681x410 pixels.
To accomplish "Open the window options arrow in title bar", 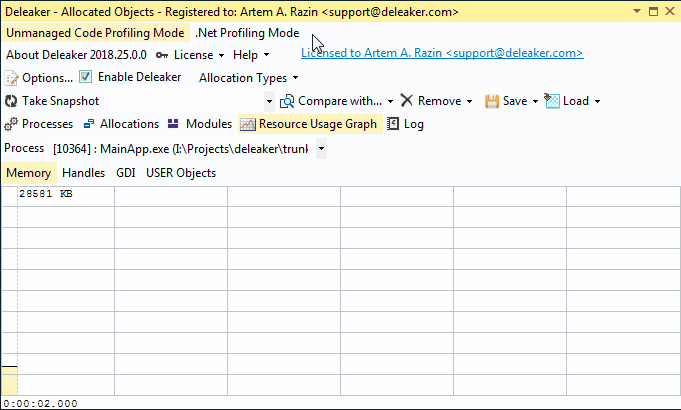I will point(637,11).
